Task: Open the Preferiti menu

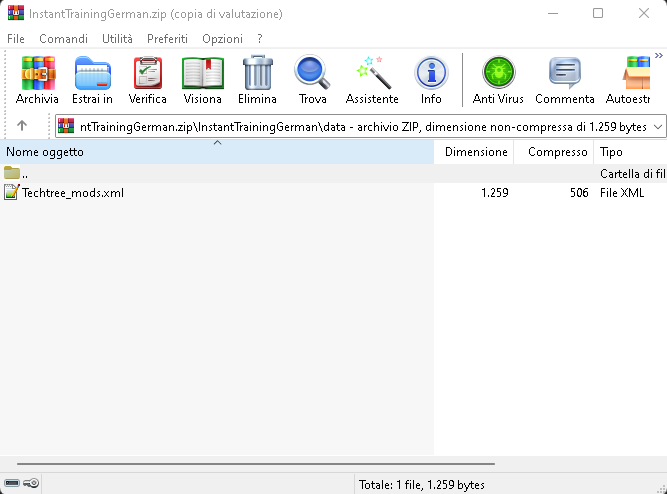Action: point(167,39)
